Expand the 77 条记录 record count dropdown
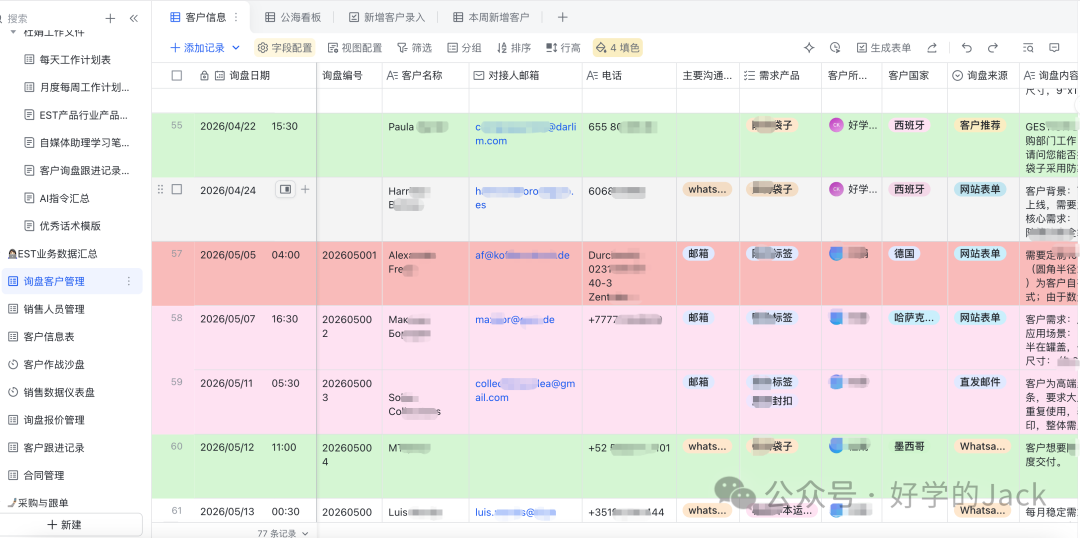Image resolution: width=1080 pixels, height=538 pixels. click(283, 533)
